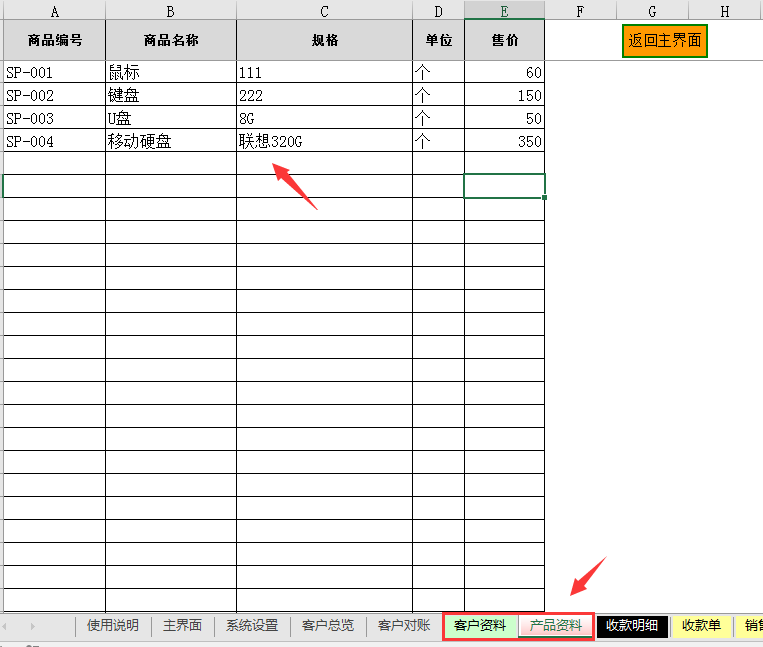Grab the fill handle of the selected cell
The image size is (763, 647).
tap(545, 198)
